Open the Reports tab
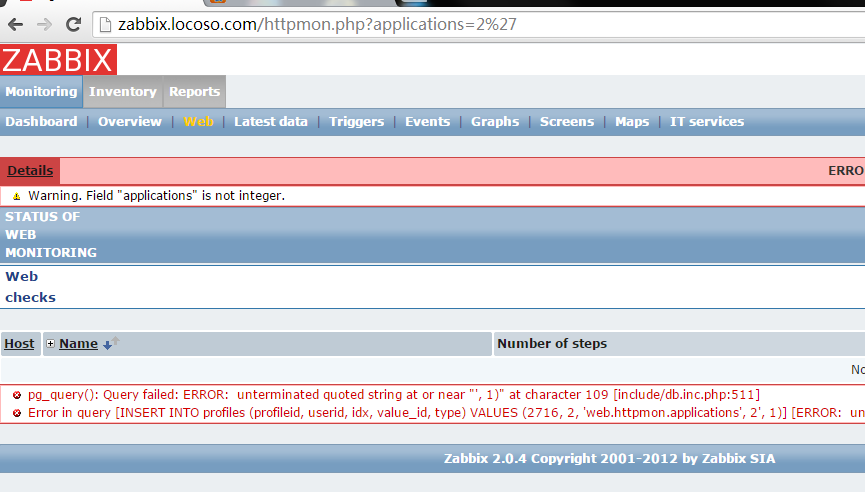 tap(195, 92)
